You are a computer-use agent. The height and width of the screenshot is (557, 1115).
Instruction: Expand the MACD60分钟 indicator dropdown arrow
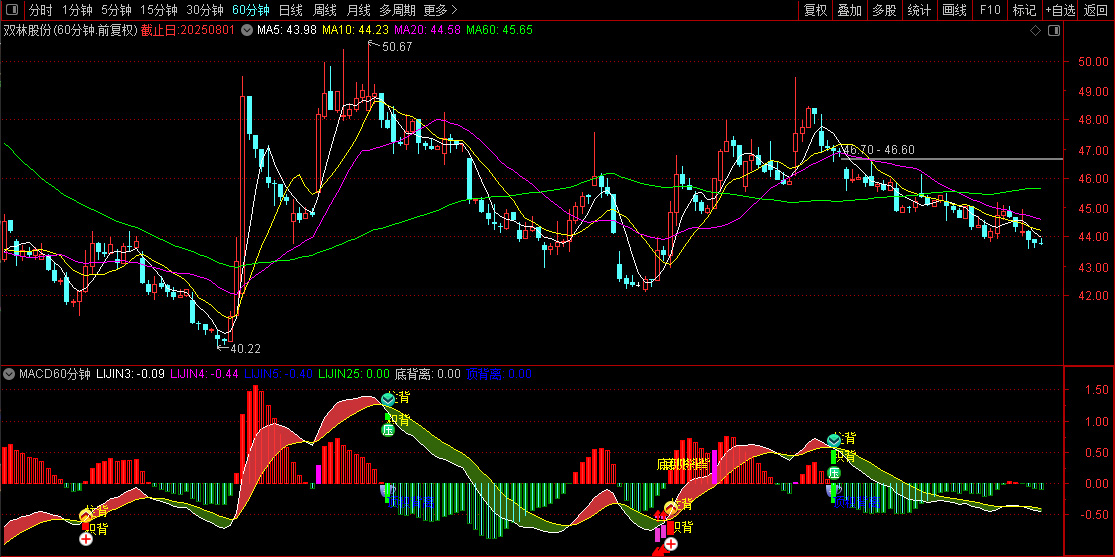(9, 373)
